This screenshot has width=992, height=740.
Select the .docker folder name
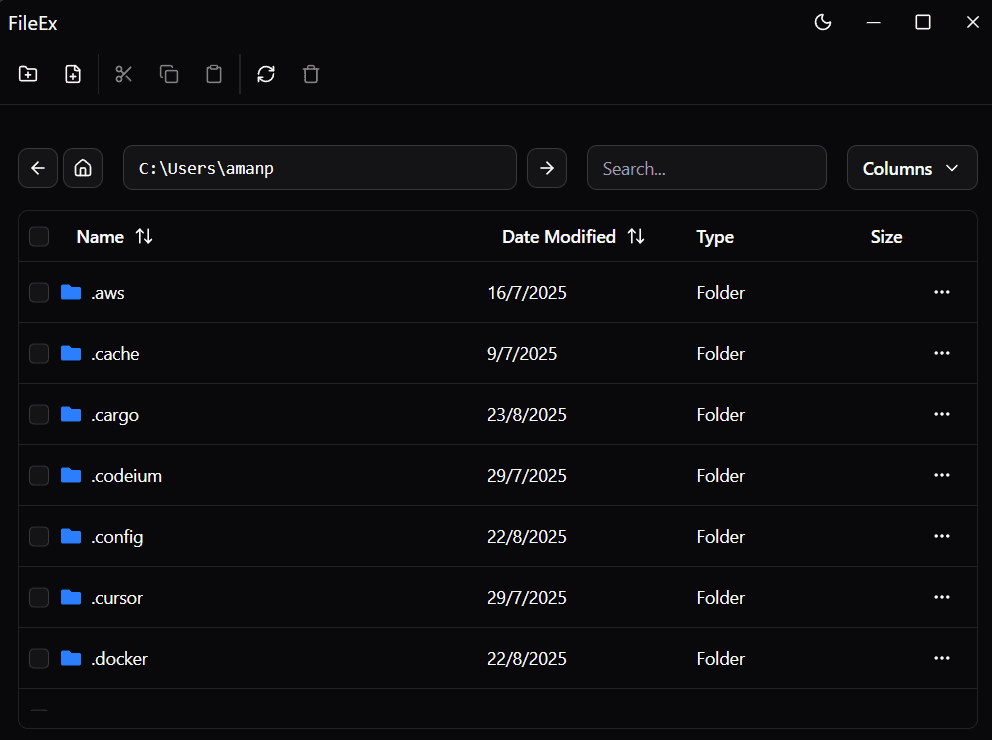pyautogui.click(x=120, y=658)
